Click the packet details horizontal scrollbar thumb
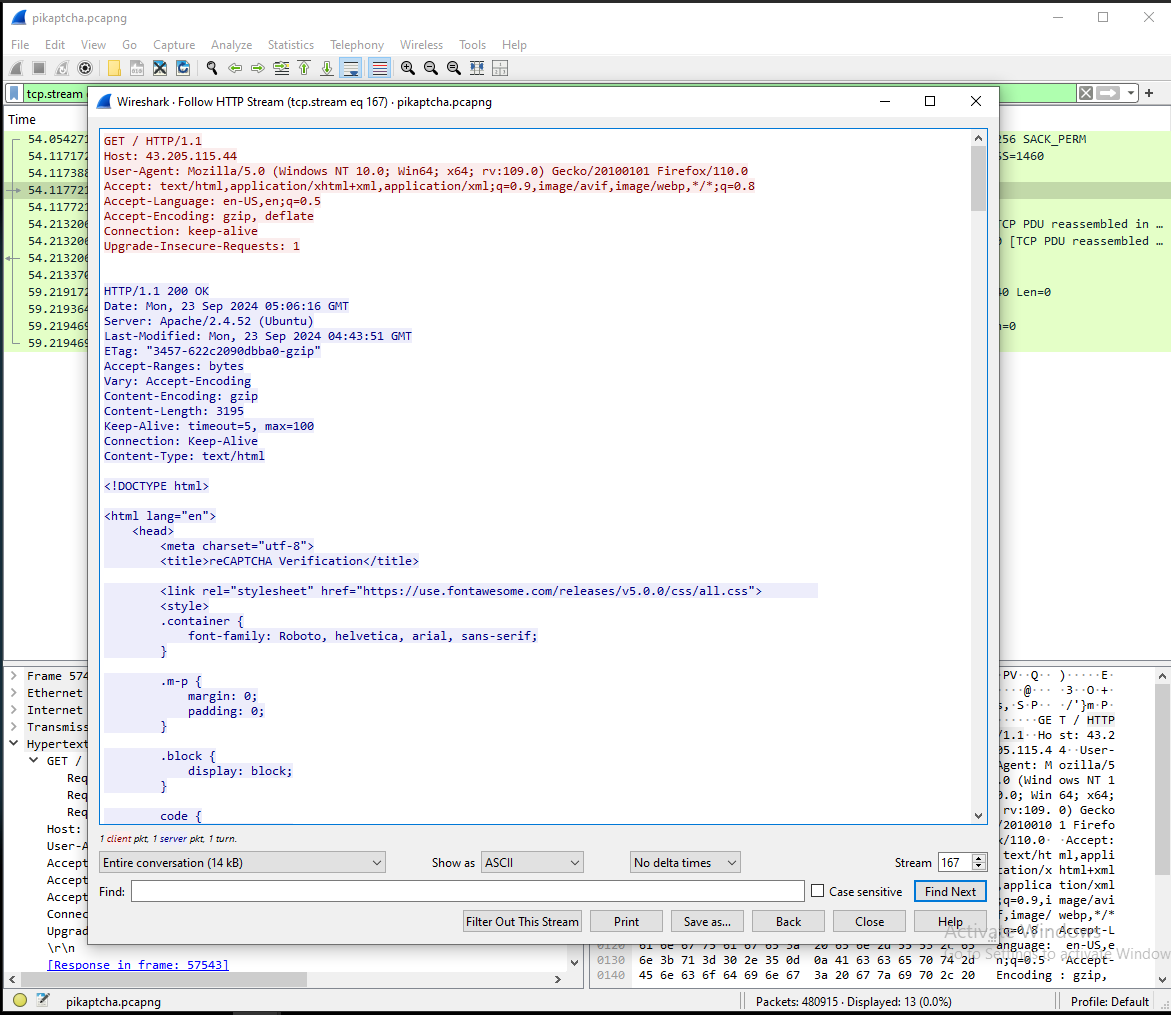Viewport: 1171px width, 1015px height. click(164, 978)
